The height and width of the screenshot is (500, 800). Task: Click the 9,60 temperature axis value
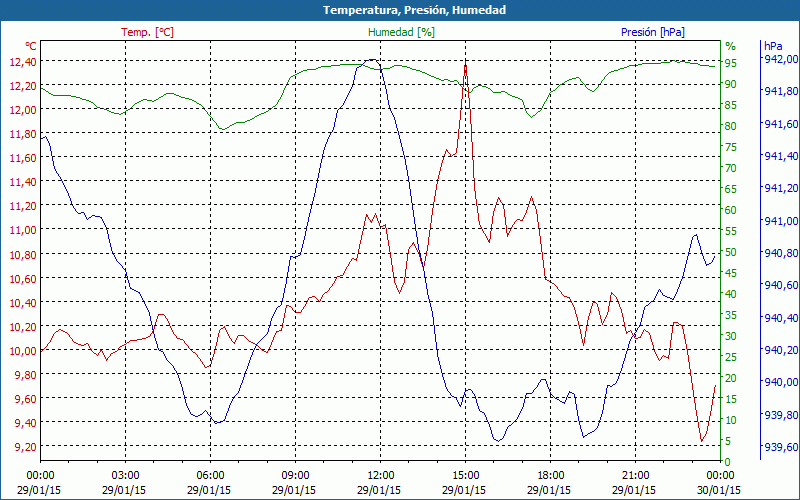pyautogui.click(x=25, y=398)
